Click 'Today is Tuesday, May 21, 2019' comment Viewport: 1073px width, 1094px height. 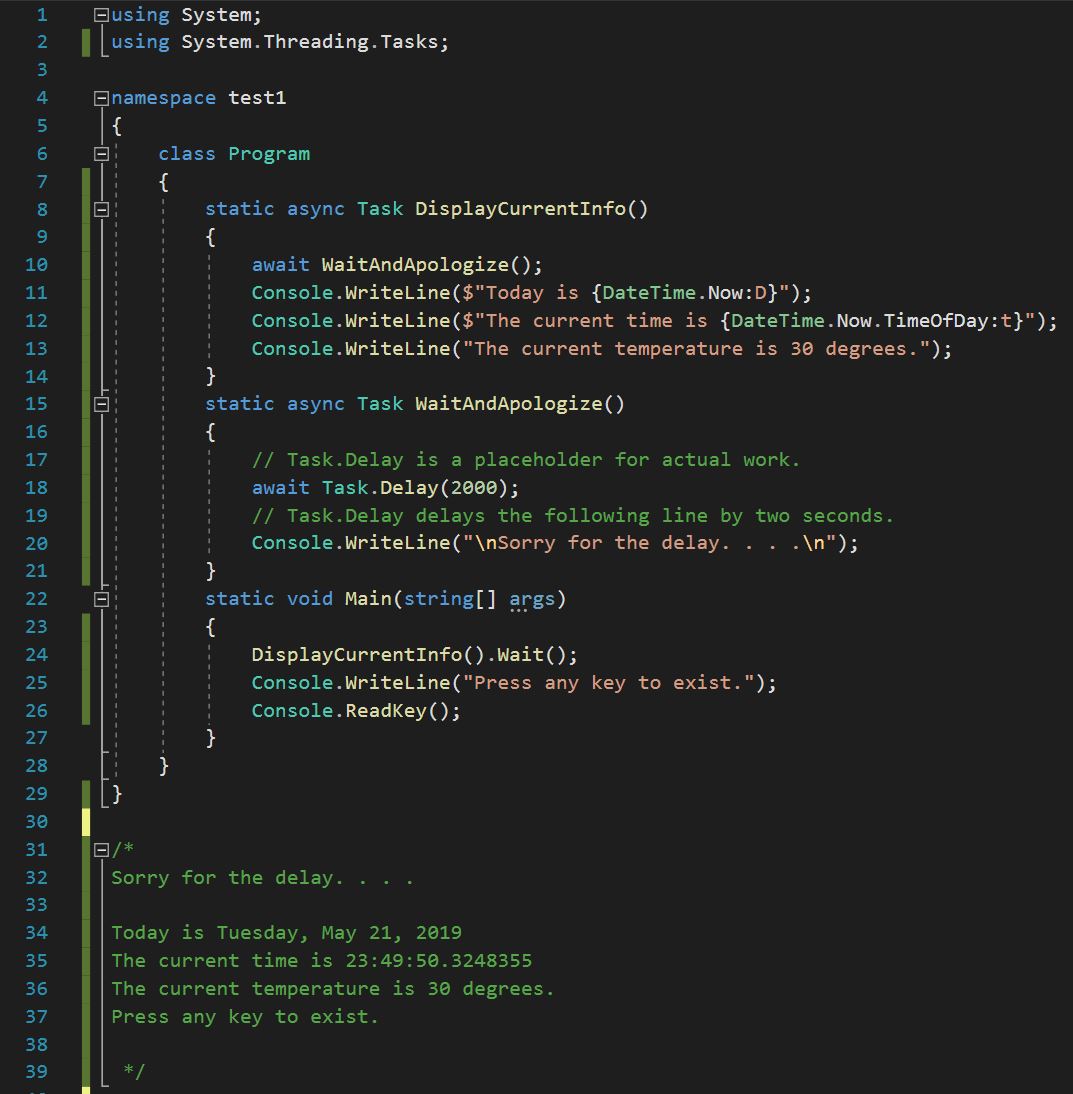pyautogui.click(x=286, y=933)
